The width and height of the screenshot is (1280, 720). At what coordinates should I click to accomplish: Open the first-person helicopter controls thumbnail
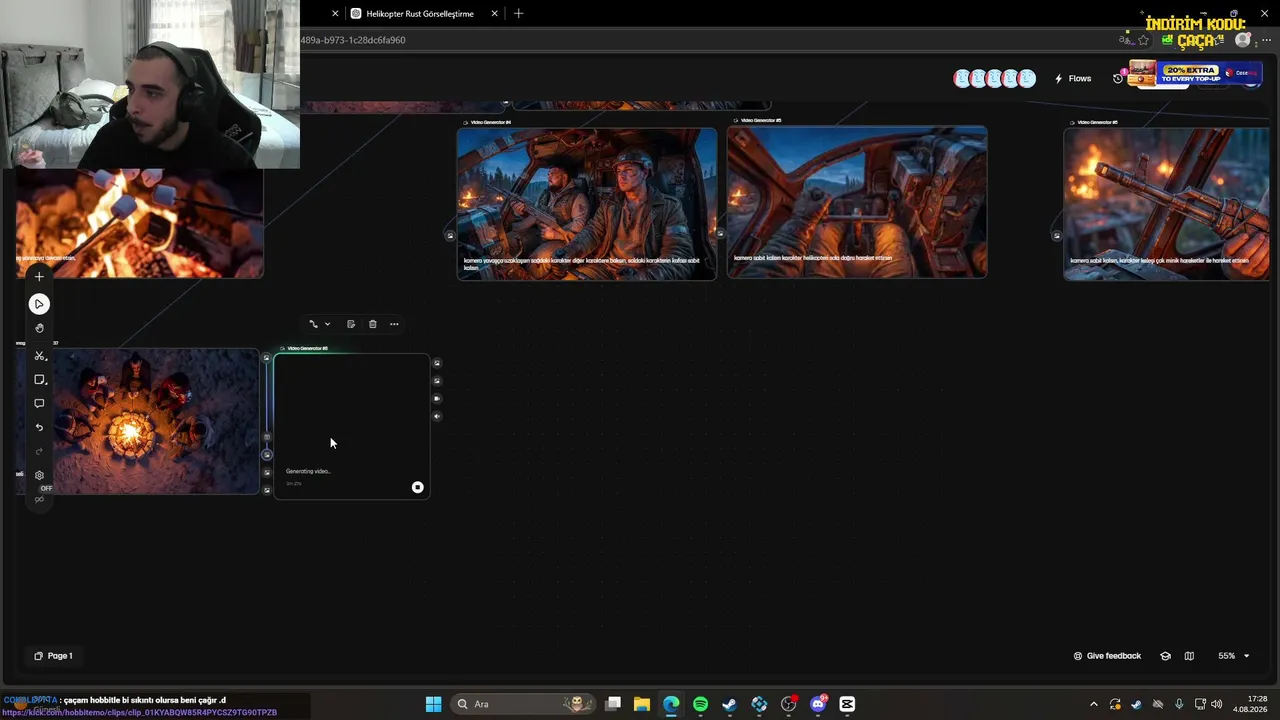click(857, 202)
